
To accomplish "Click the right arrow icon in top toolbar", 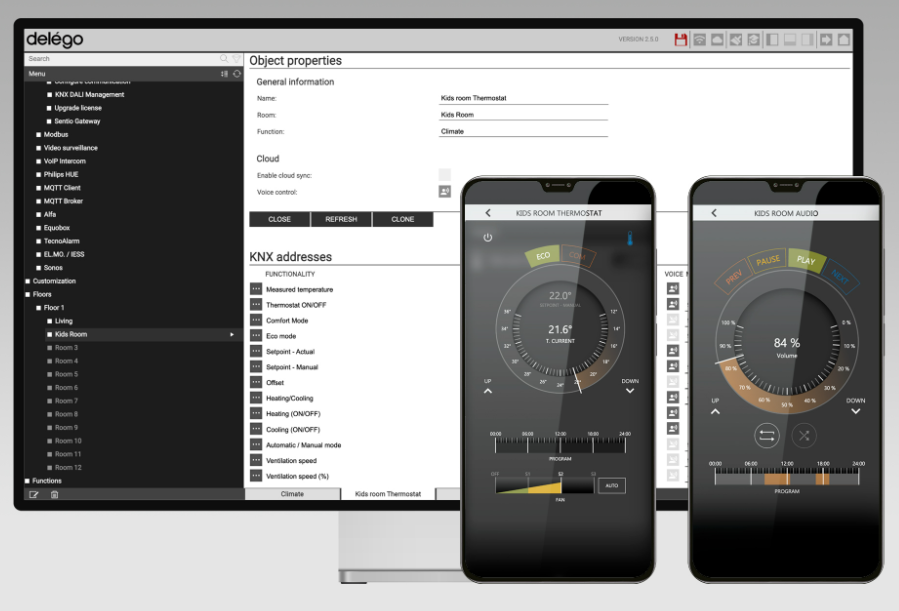I will [826, 40].
